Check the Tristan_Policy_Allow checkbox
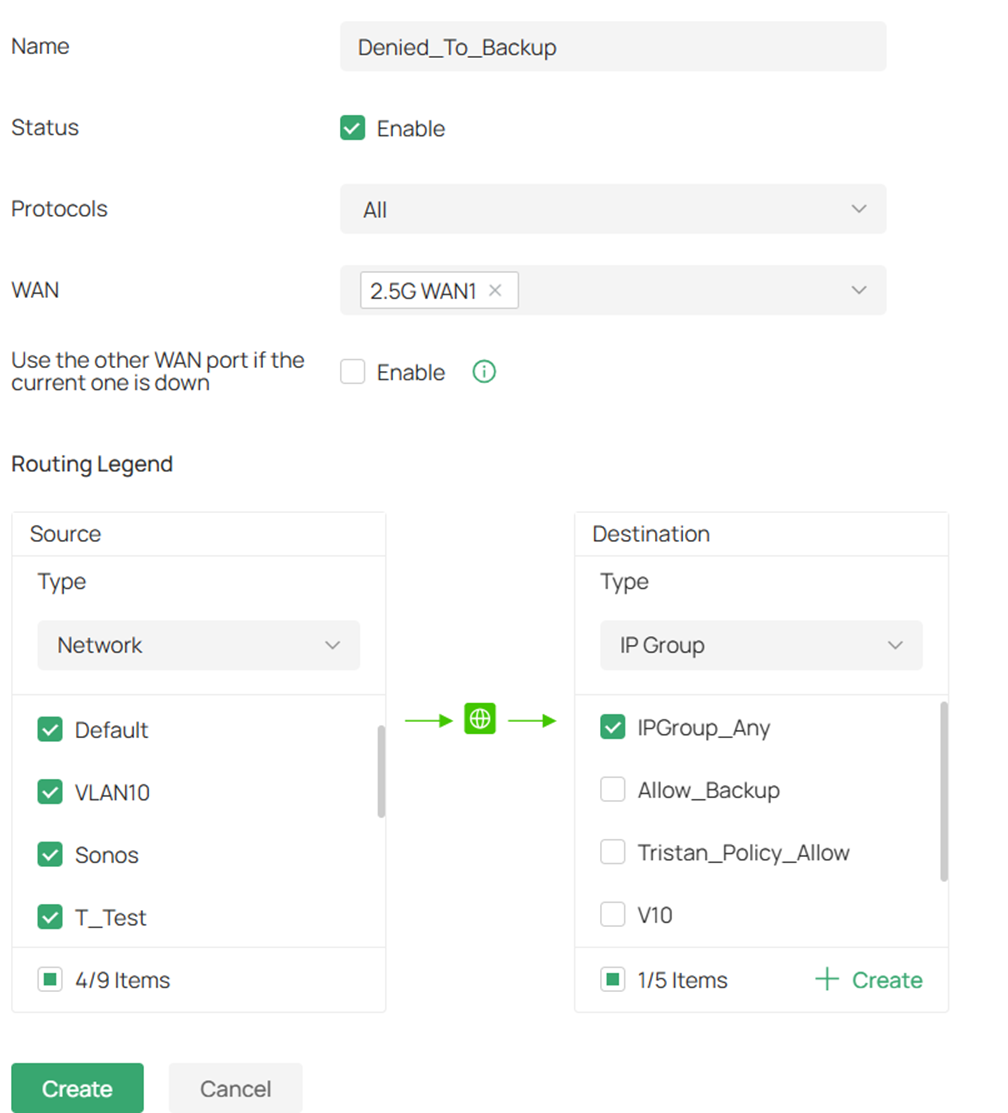1008x1113 pixels. tap(613, 852)
